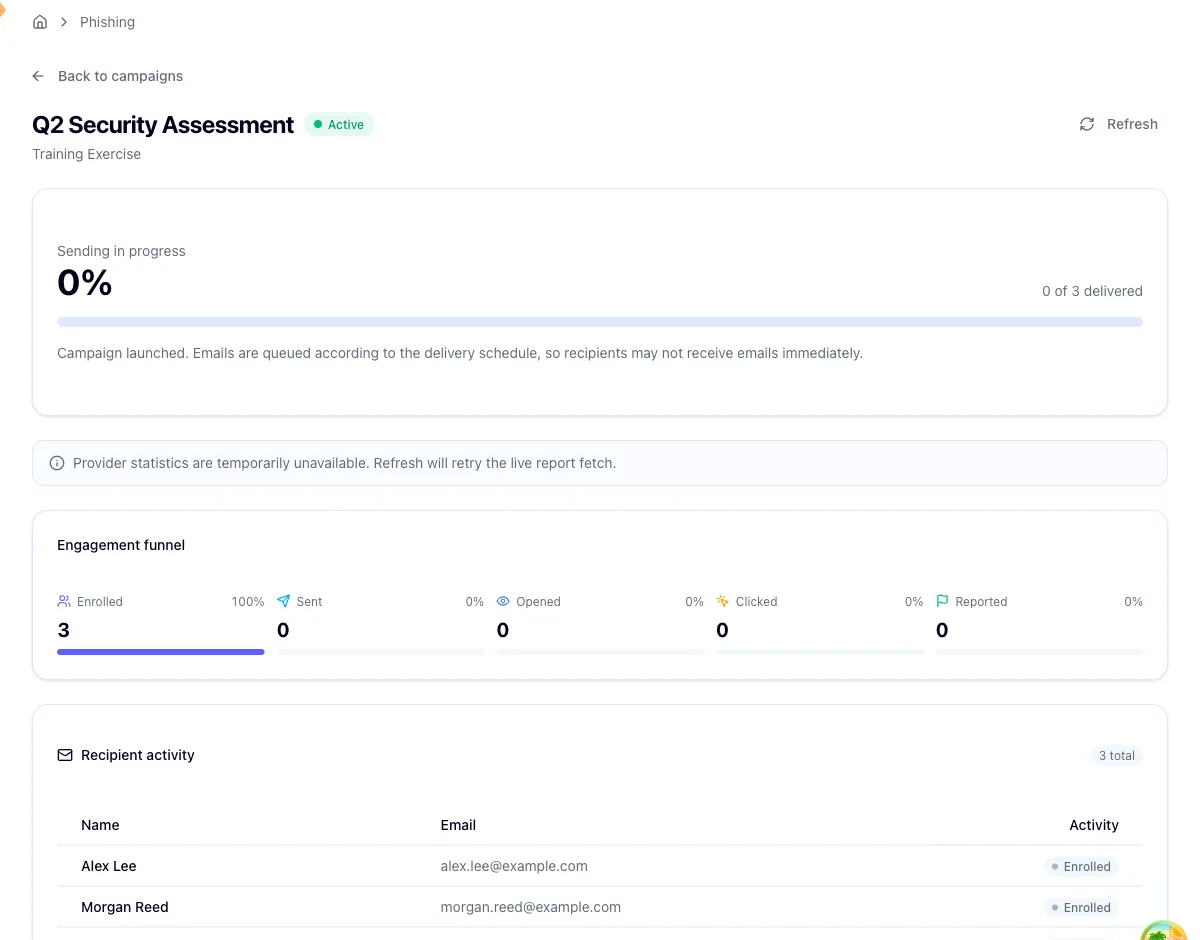Click the Enrolled 100% percentage

(248, 602)
